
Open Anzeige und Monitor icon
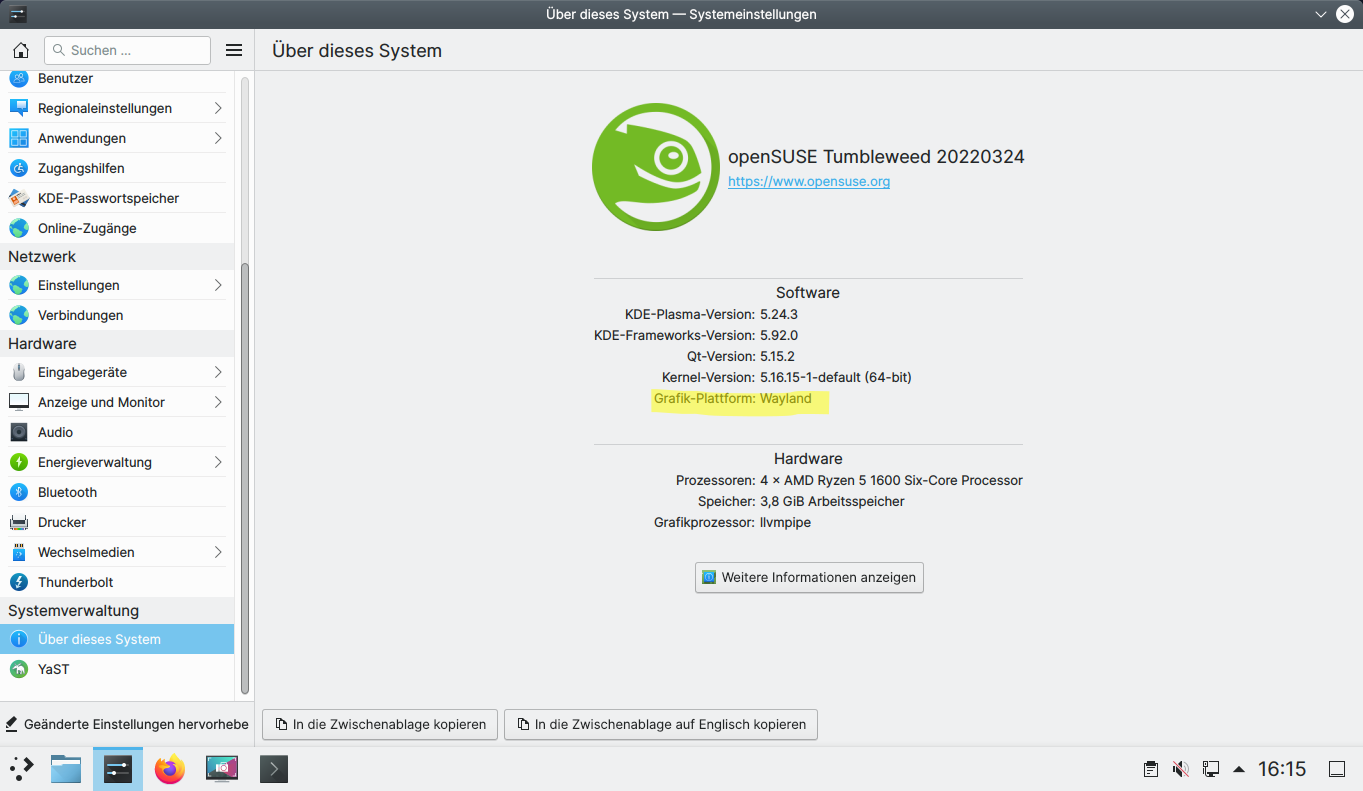pyautogui.click(x=19, y=402)
